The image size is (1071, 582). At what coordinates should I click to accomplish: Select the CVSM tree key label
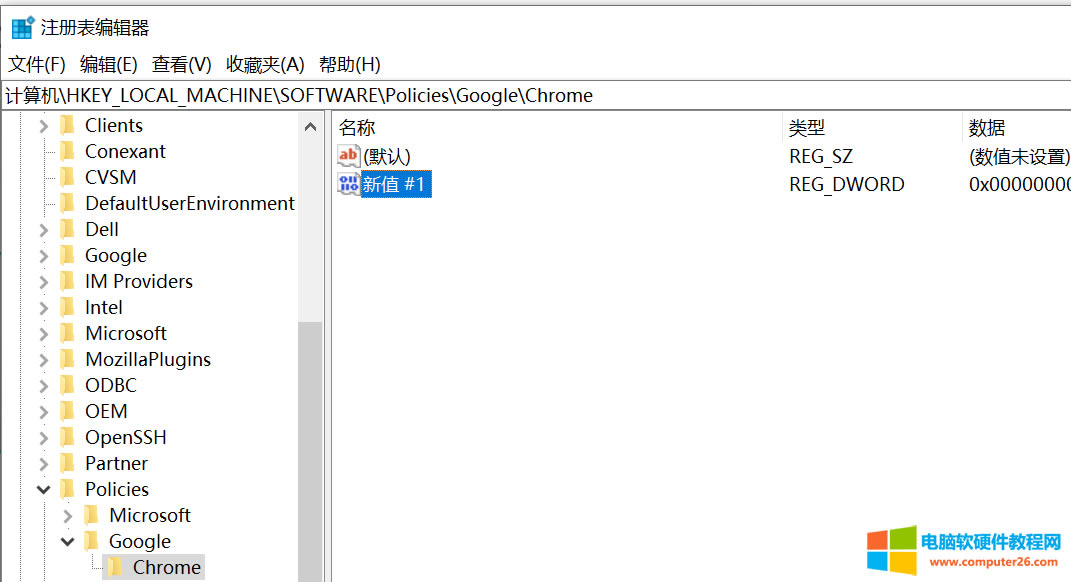(x=111, y=178)
